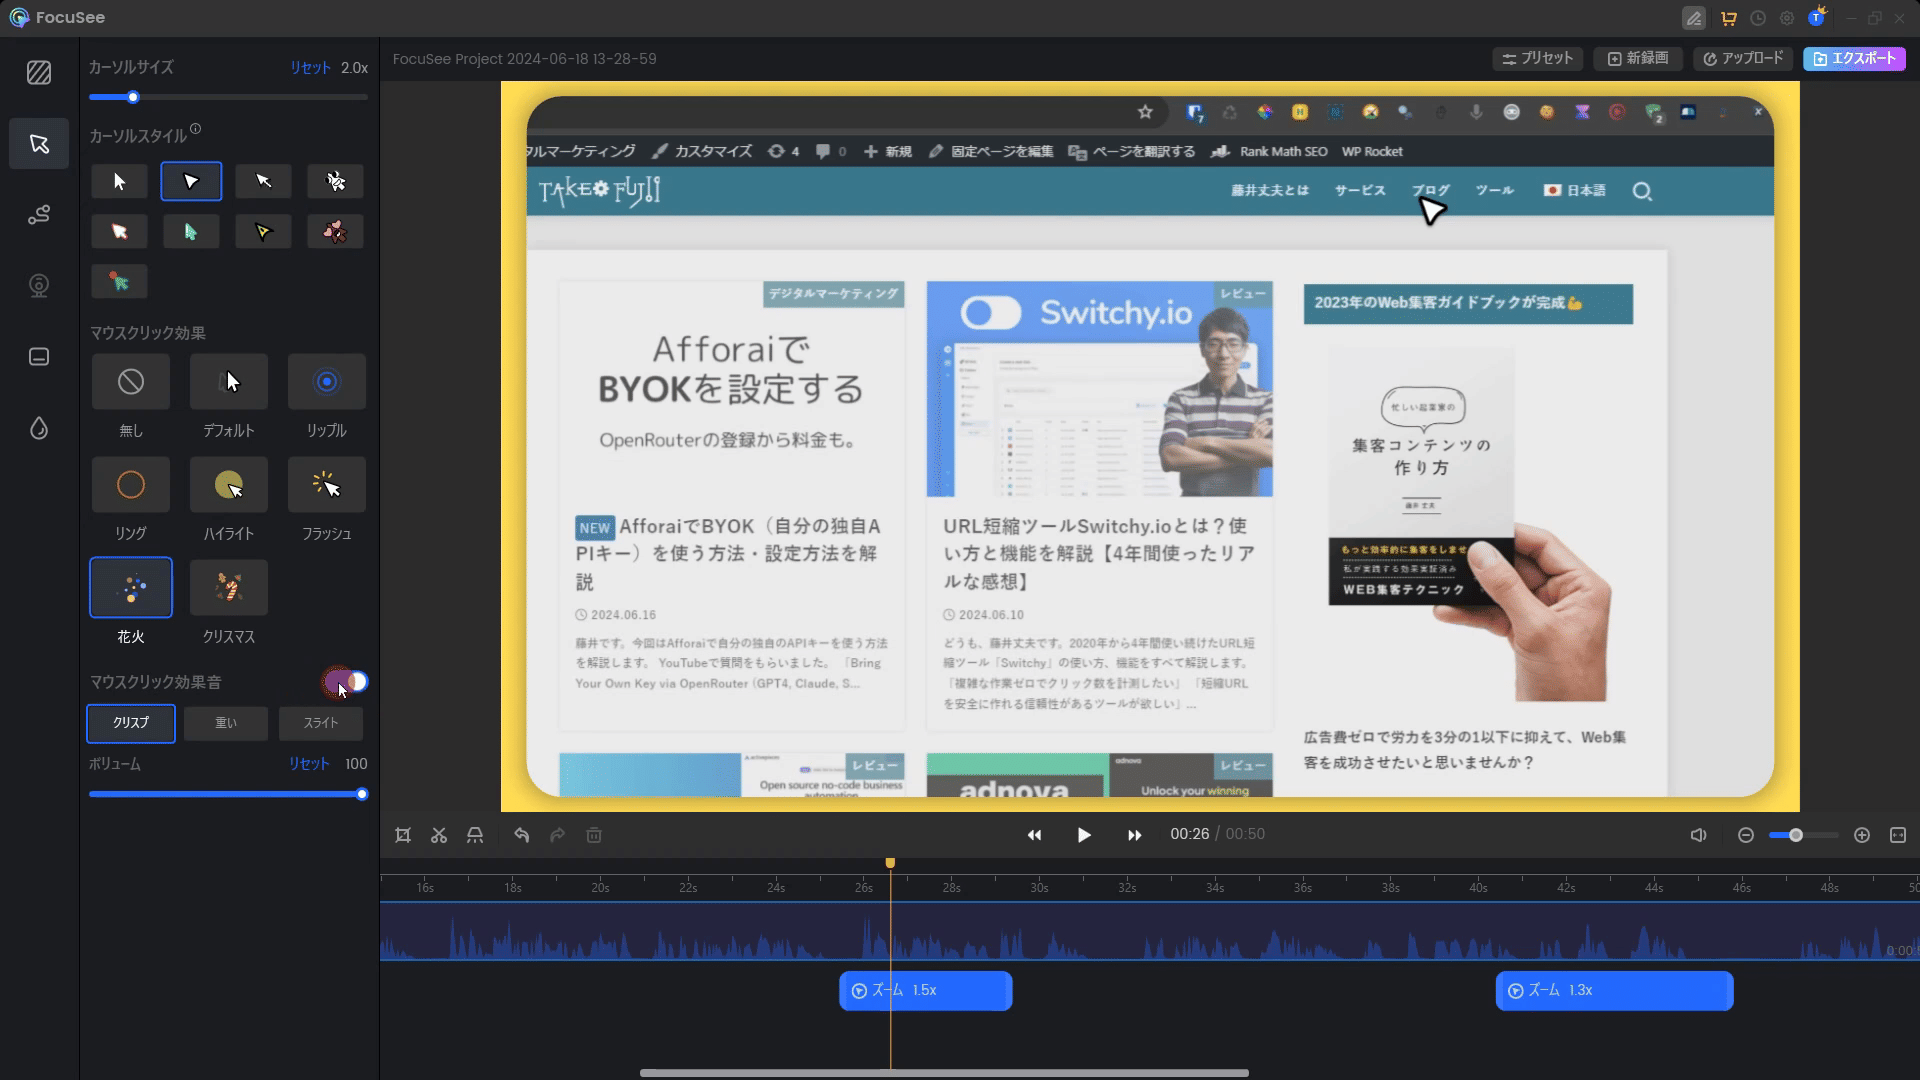Viewport: 1920px width, 1080px height.
Task: Click the scissors split tool
Action: point(439,835)
